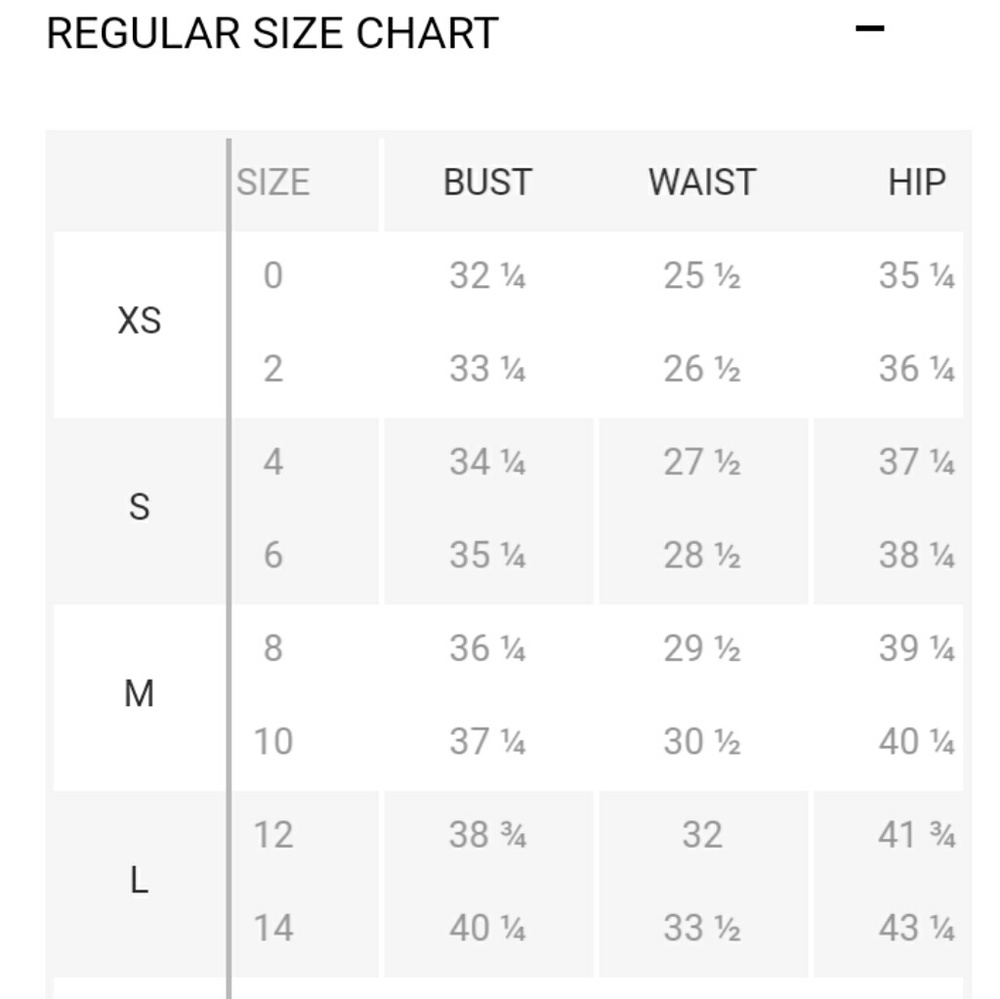The image size is (1000, 999).
Task: Click the Regular Size Chart heading
Action: point(272,33)
